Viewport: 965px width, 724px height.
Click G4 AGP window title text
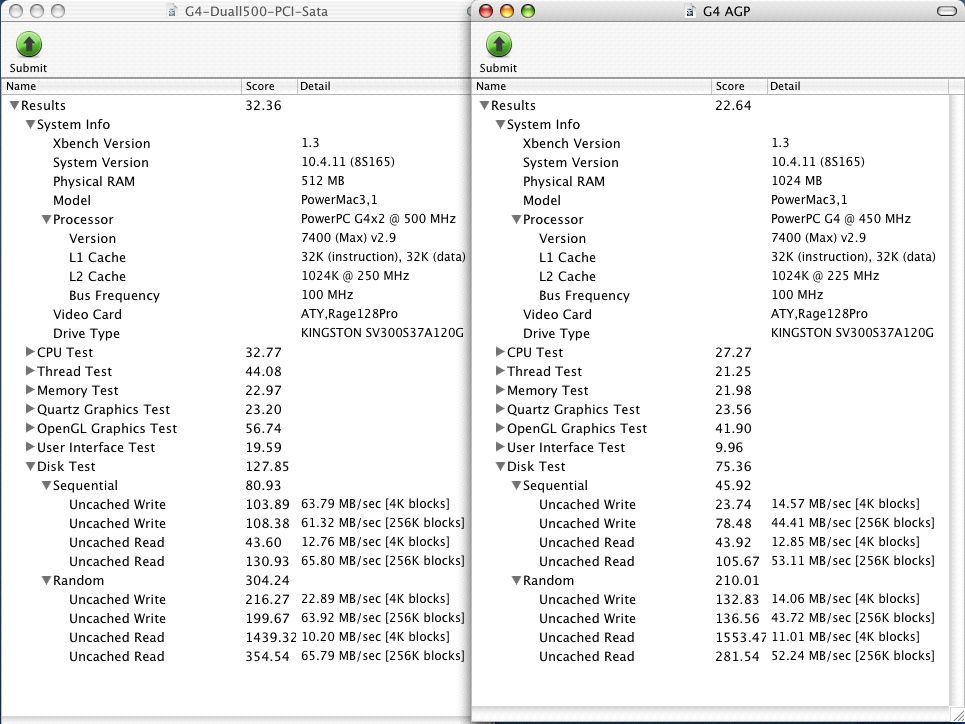click(x=727, y=11)
